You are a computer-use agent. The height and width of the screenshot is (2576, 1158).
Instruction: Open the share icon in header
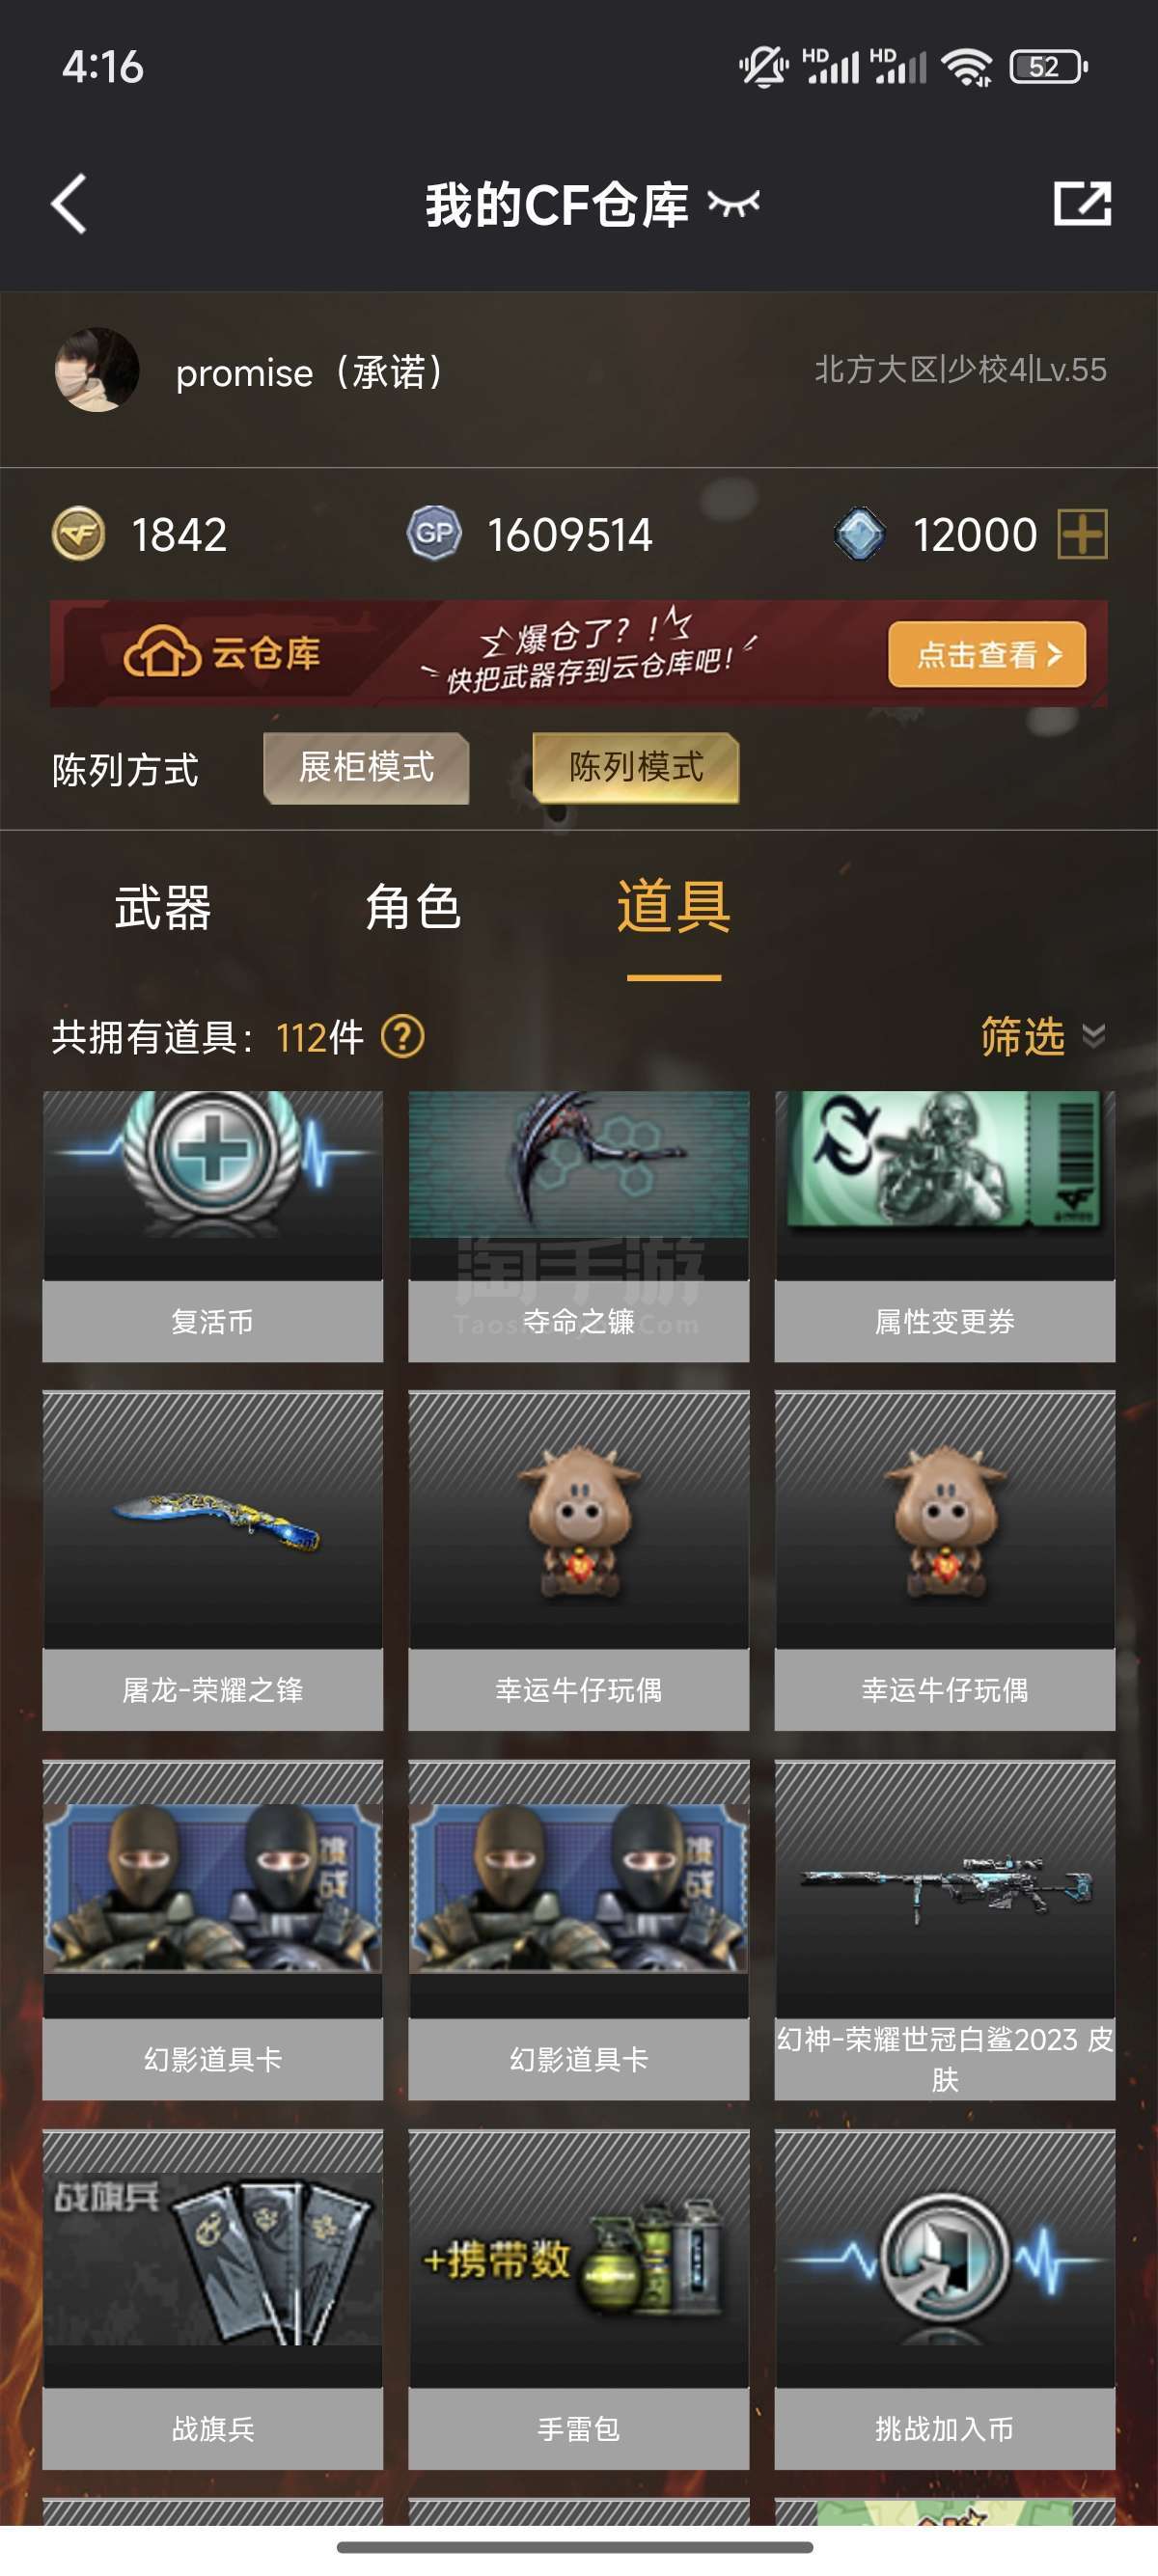(1082, 204)
